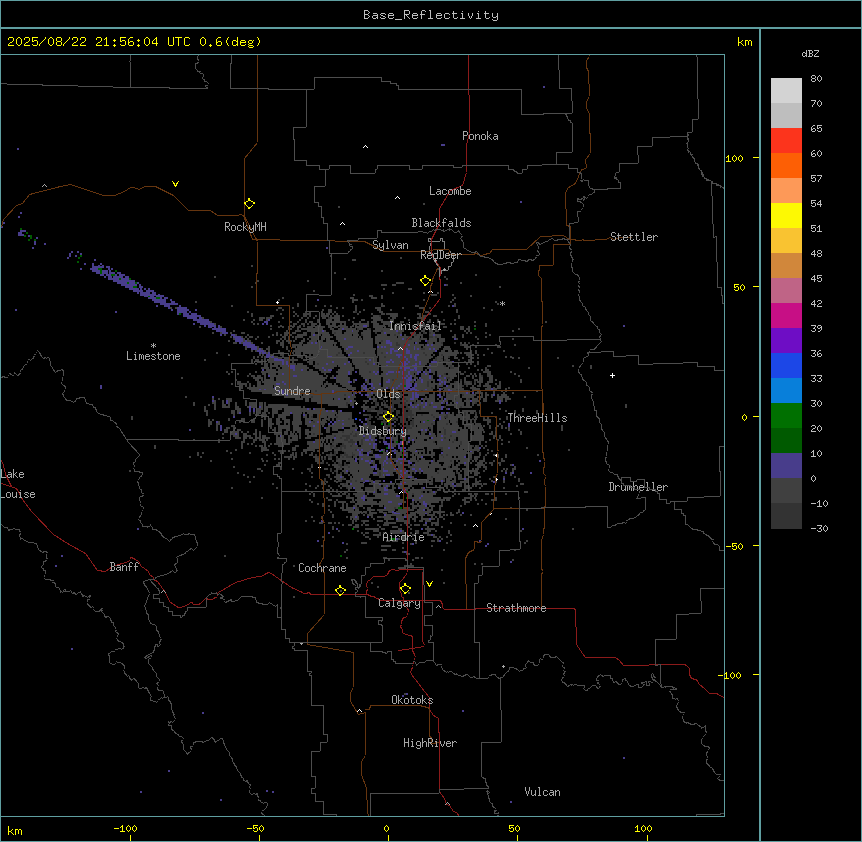Image resolution: width=862 pixels, height=842 pixels.
Task: Click the km unit label at bottom left
Action: coord(14,830)
